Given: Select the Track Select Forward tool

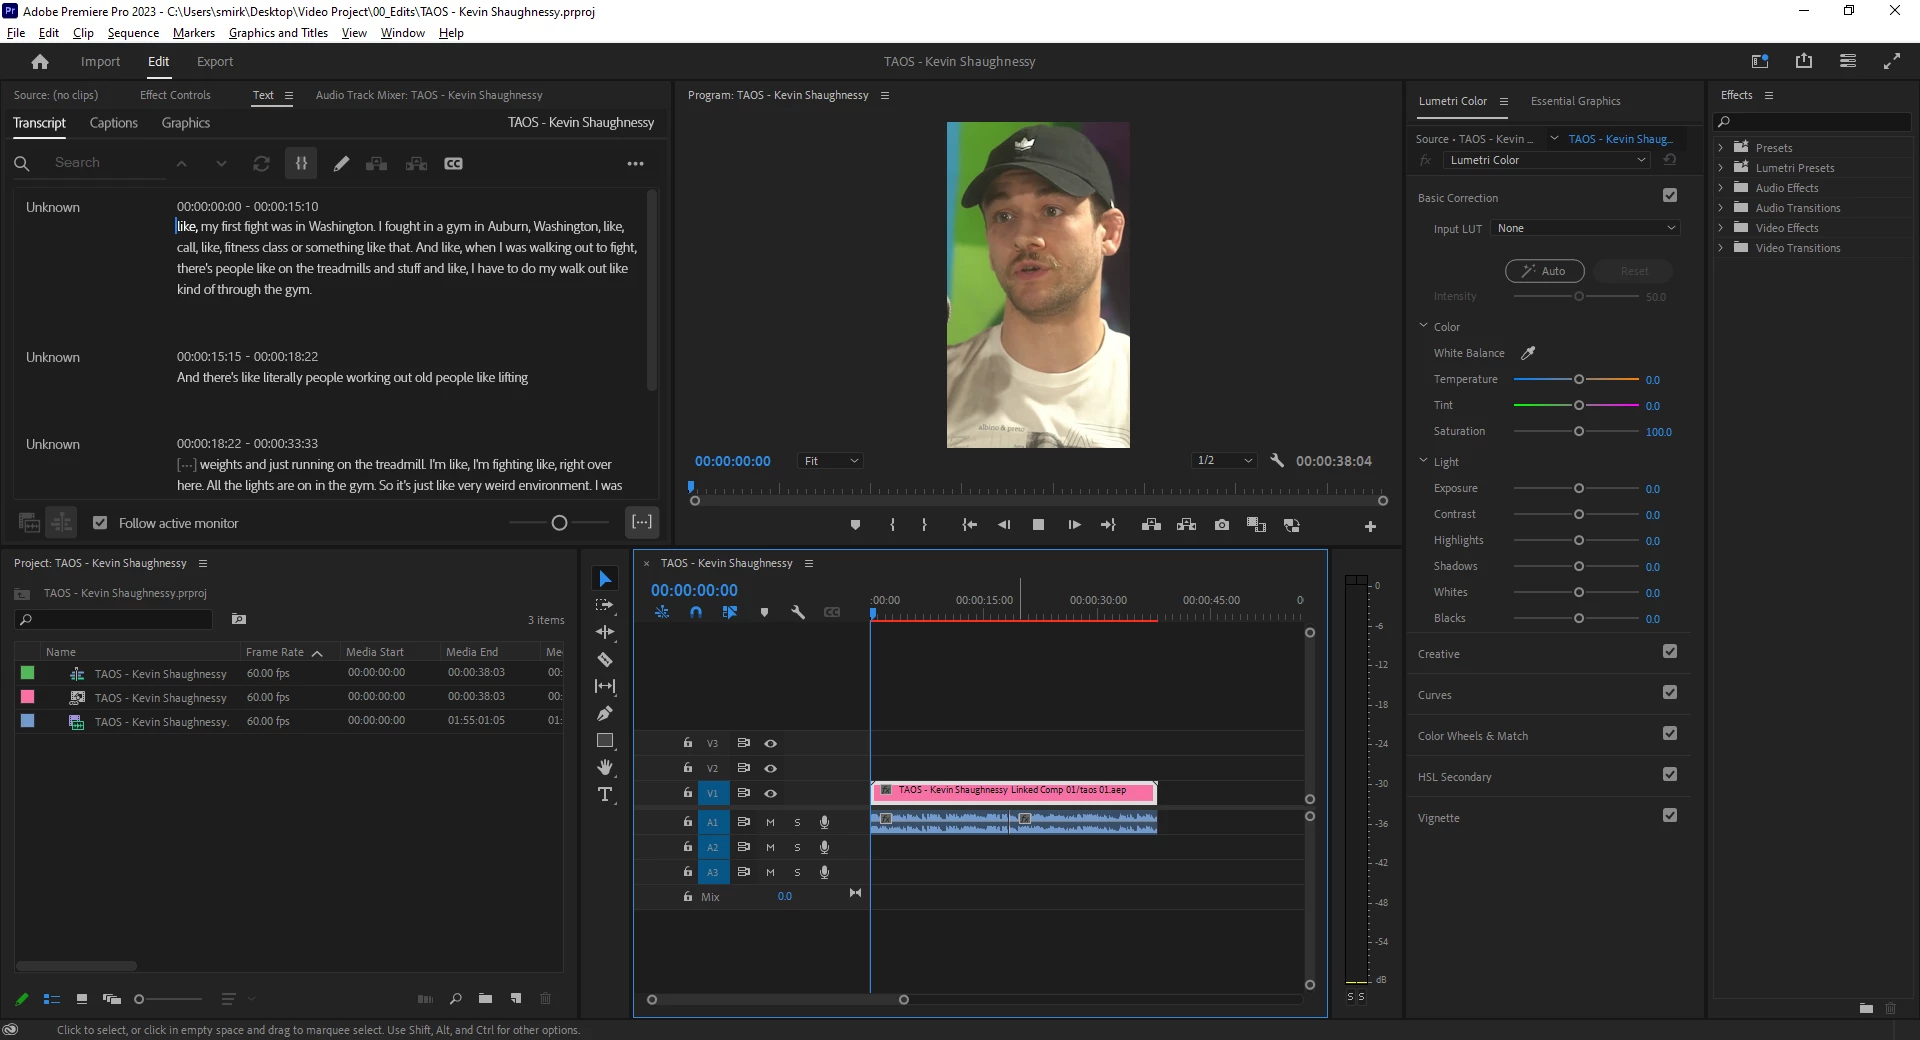Looking at the screenshot, I should click(605, 605).
